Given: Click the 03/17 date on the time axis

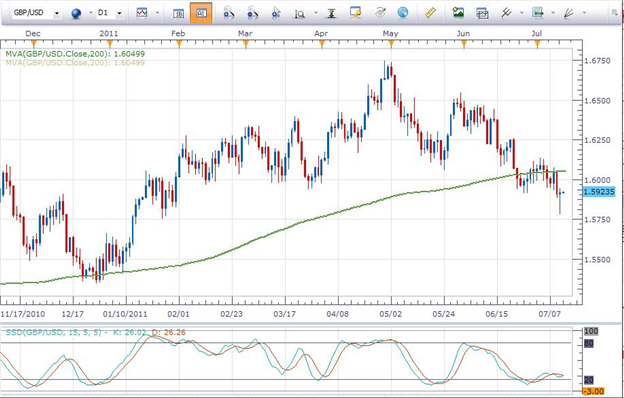Looking at the screenshot, I should coord(285,314).
